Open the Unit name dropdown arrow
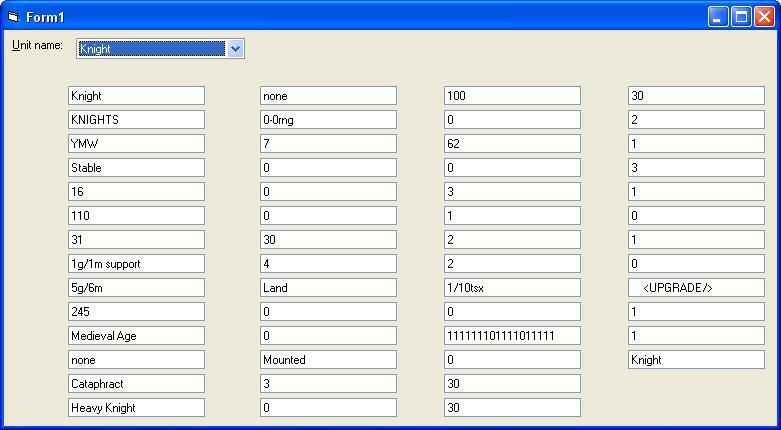Viewport: 781px width, 430px height. 235,48
